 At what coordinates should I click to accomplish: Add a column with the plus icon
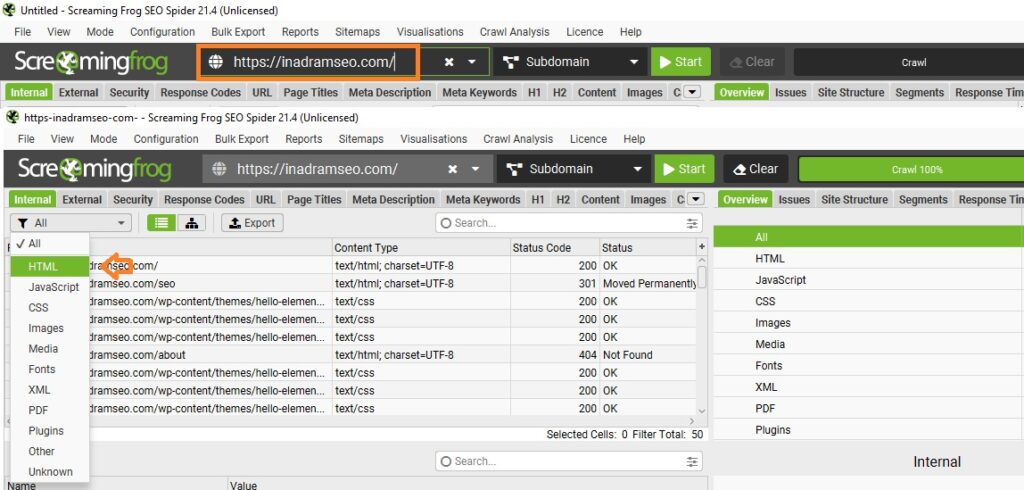click(x=702, y=247)
